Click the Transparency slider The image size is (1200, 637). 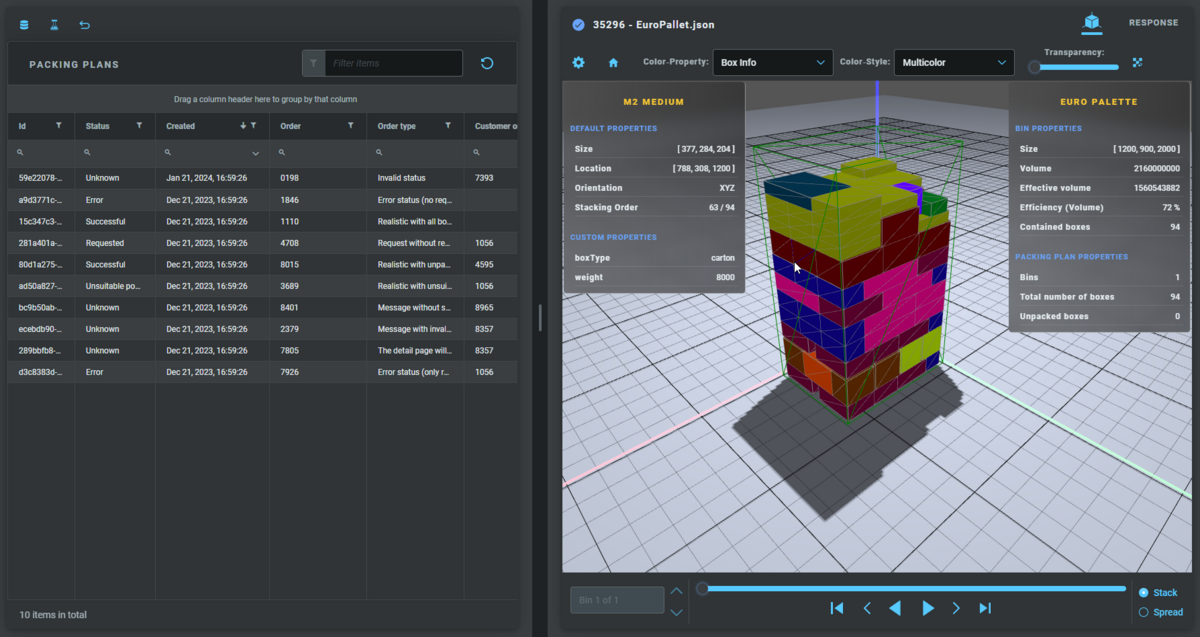pos(1075,67)
